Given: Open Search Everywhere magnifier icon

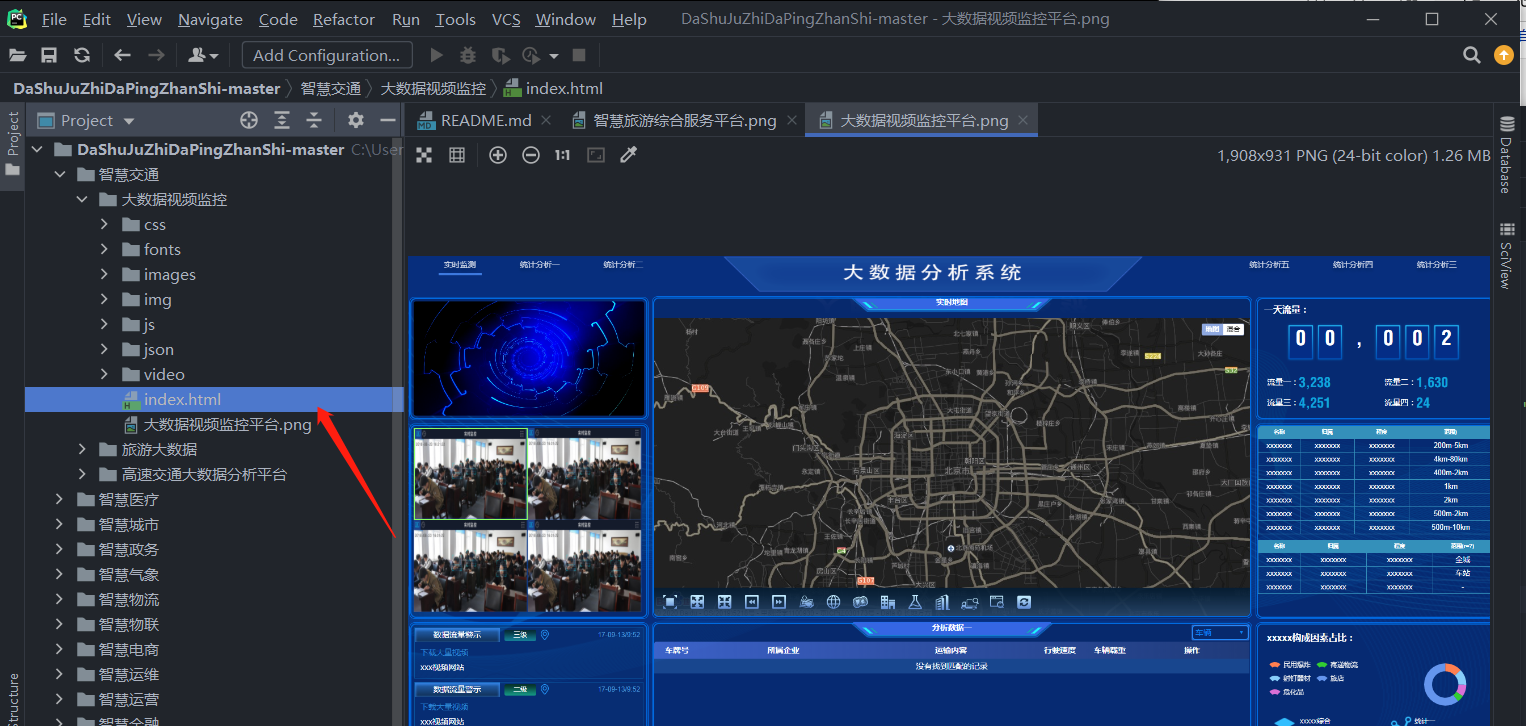Looking at the screenshot, I should pyautogui.click(x=1472, y=56).
